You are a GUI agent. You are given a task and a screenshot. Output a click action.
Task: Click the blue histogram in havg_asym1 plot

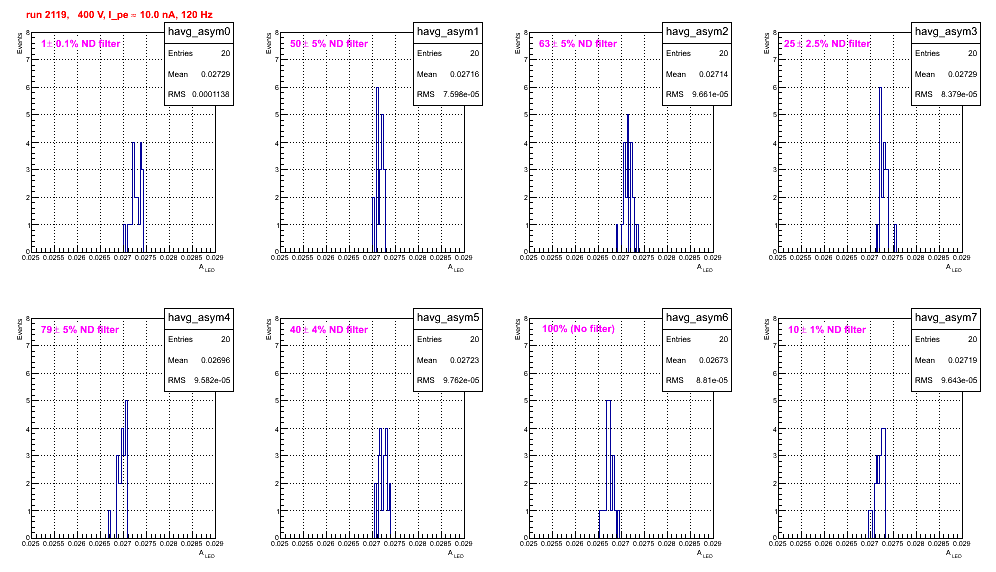click(x=379, y=170)
